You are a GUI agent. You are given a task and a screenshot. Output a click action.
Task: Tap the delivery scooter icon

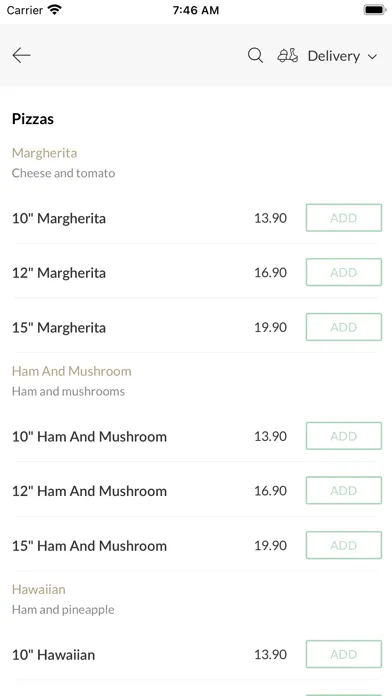288,55
